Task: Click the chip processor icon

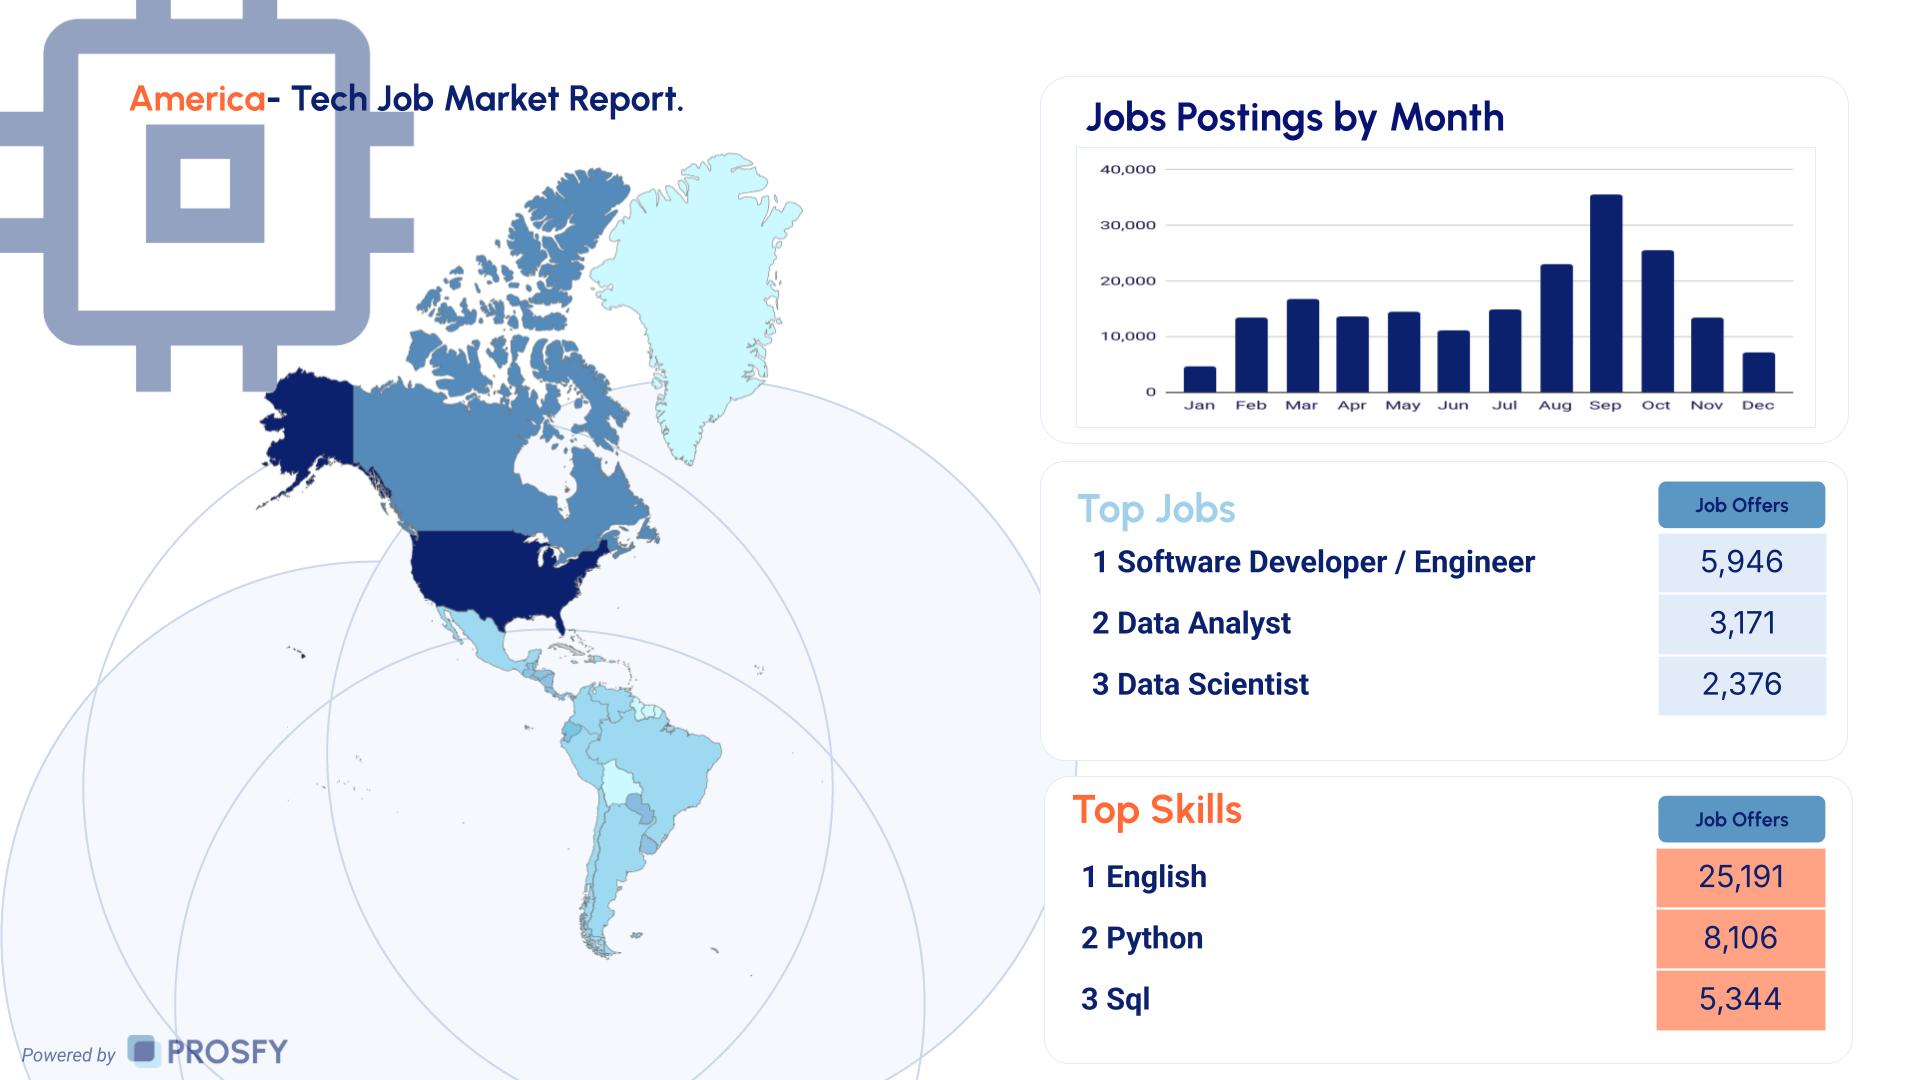Action: coord(206,194)
